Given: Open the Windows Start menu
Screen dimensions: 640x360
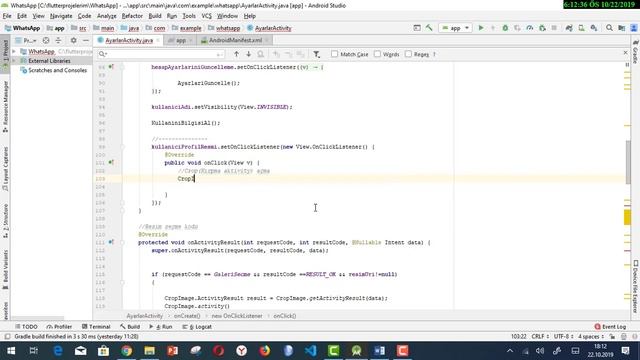Looking at the screenshot, I should pyautogui.click(x=11, y=351).
